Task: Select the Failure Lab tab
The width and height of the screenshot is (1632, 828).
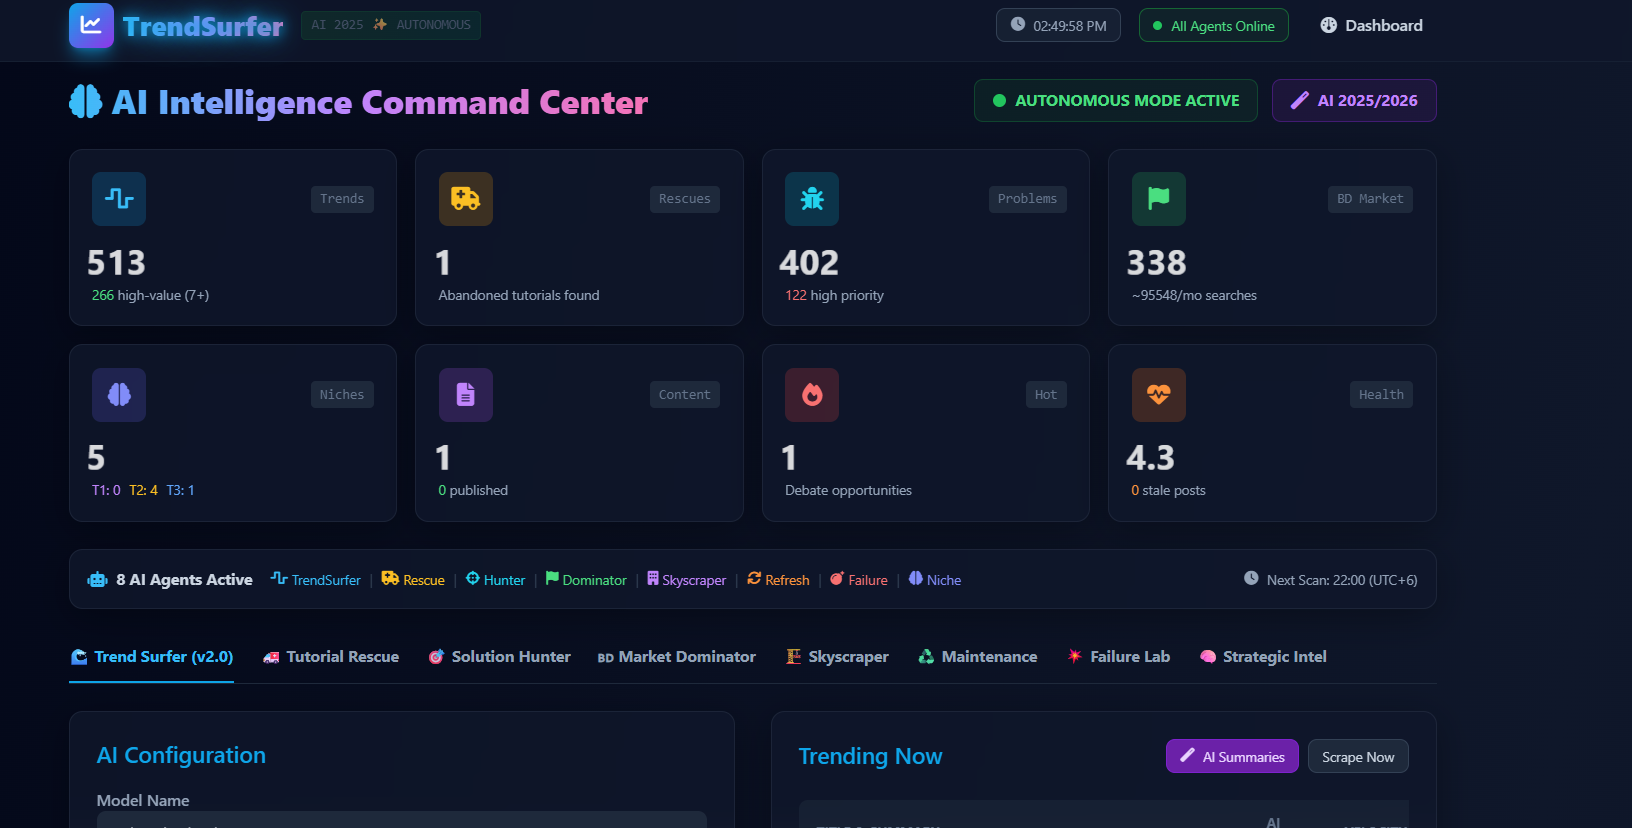Action: (1118, 657)
